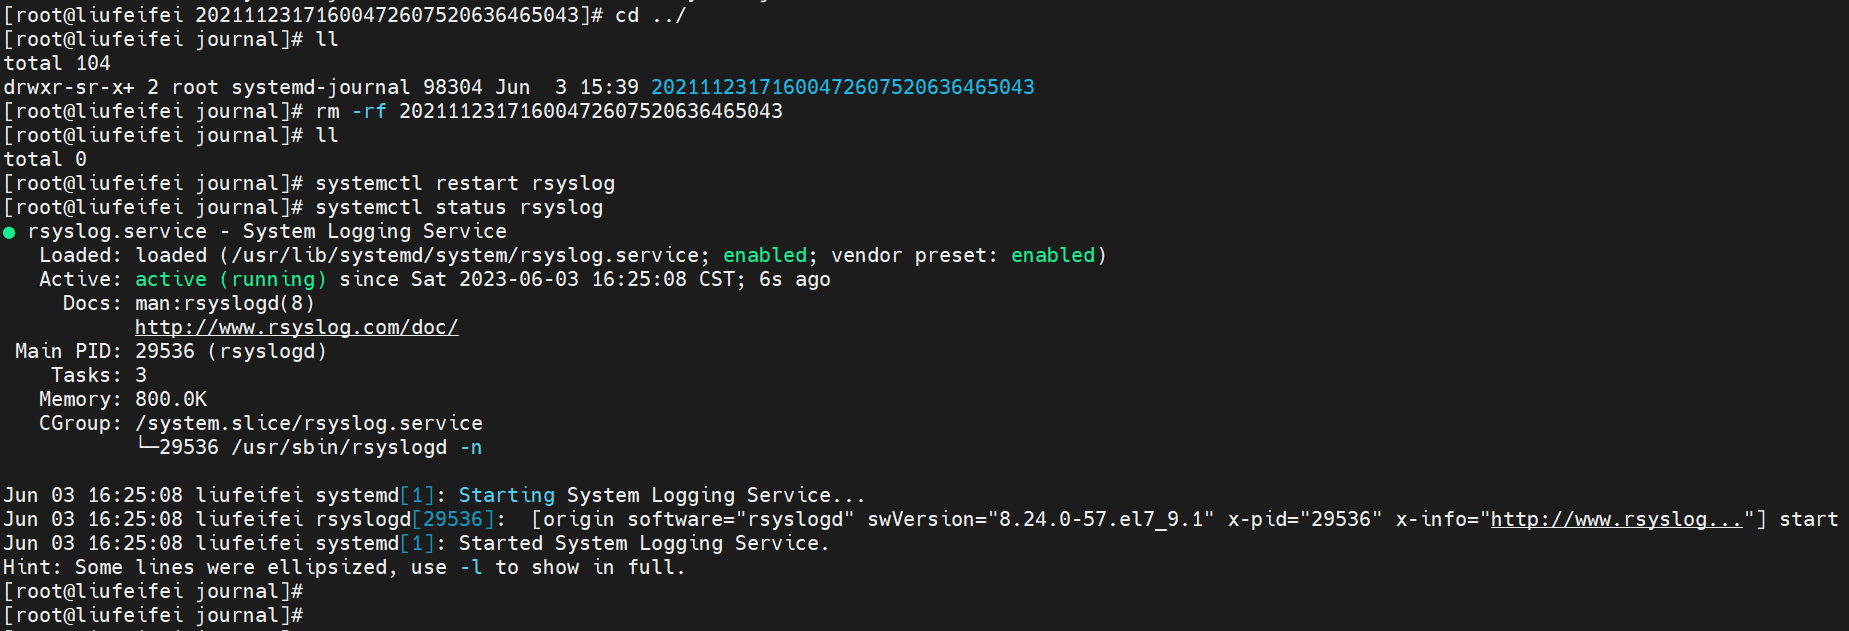
Task: Click the blue journal directory name
Action: [842, 88]
